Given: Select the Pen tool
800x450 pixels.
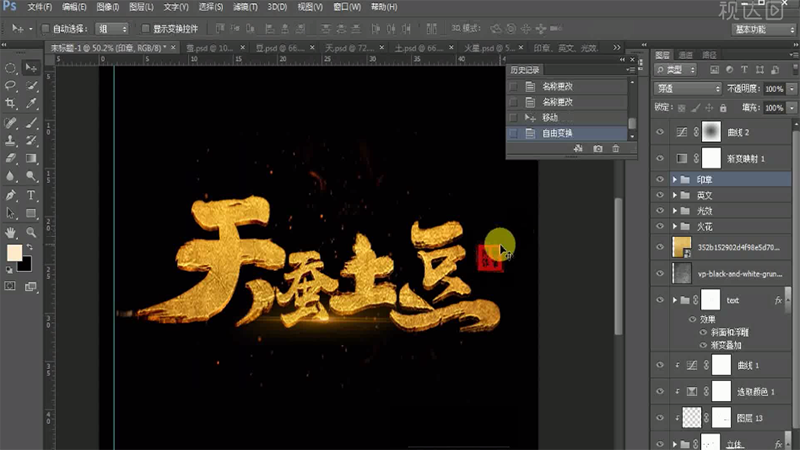Looking at the screenshot, I should click(x=10, y=195).
